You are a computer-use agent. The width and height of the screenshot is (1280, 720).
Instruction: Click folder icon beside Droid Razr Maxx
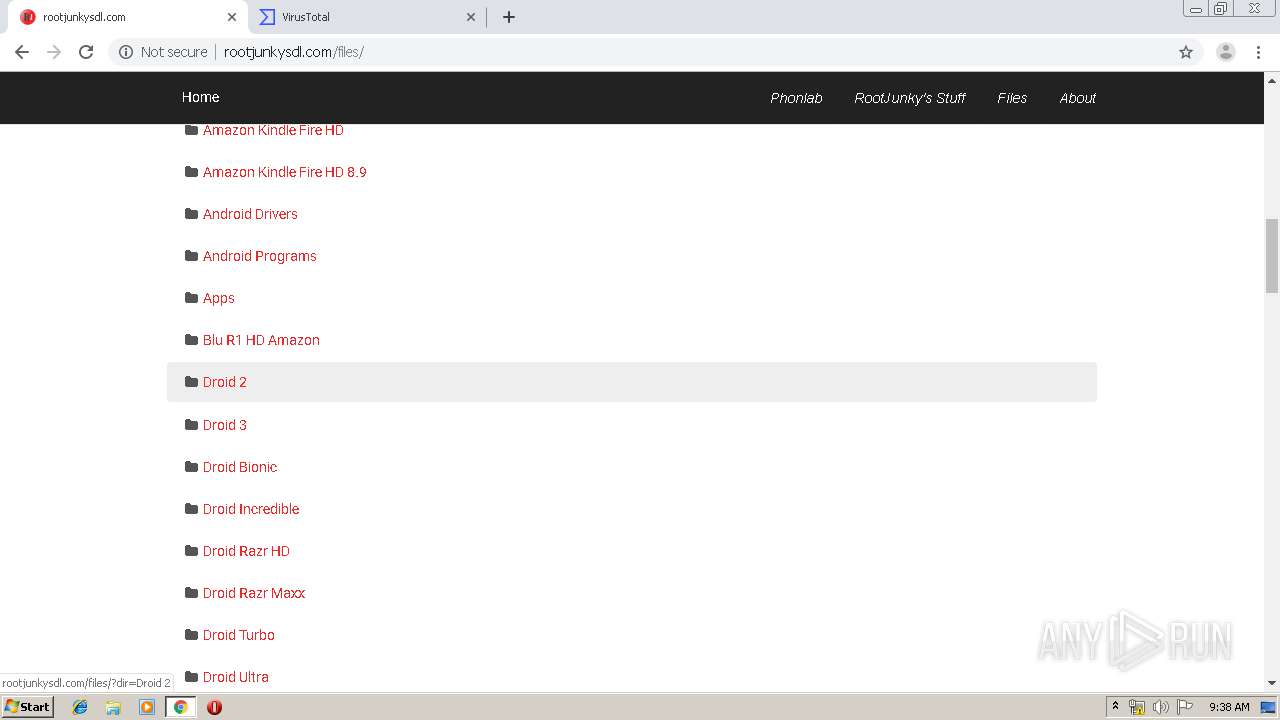tap(191, 592)
